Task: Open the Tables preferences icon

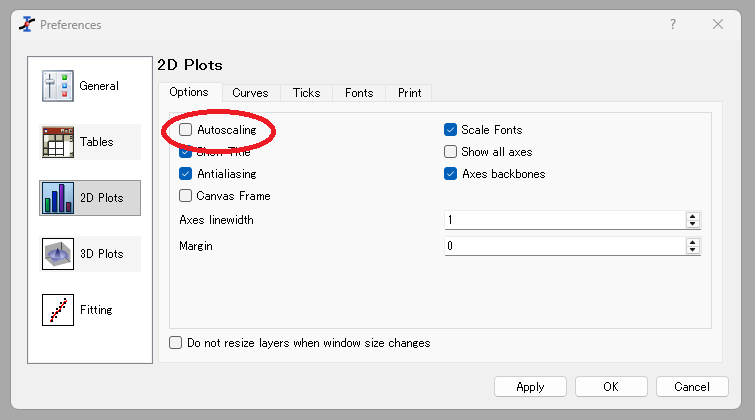Action: 59,142
